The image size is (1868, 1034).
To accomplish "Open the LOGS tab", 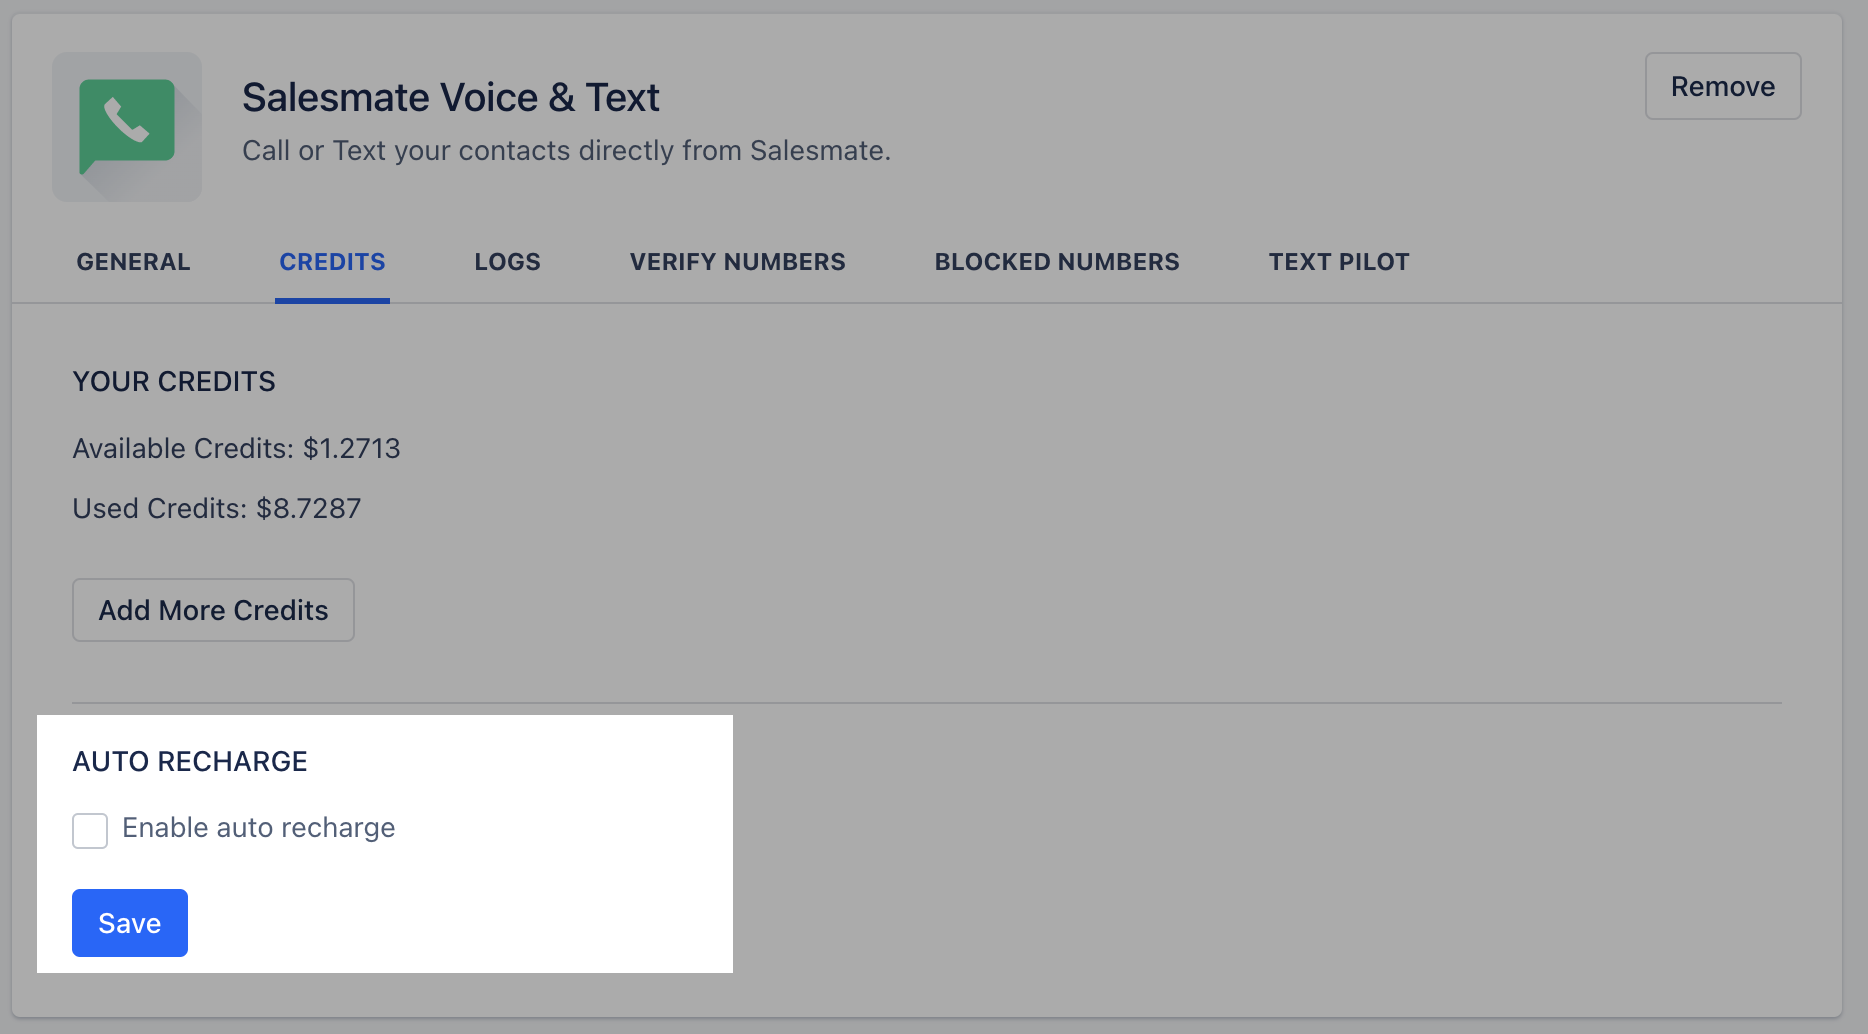I will pos(507,262).
